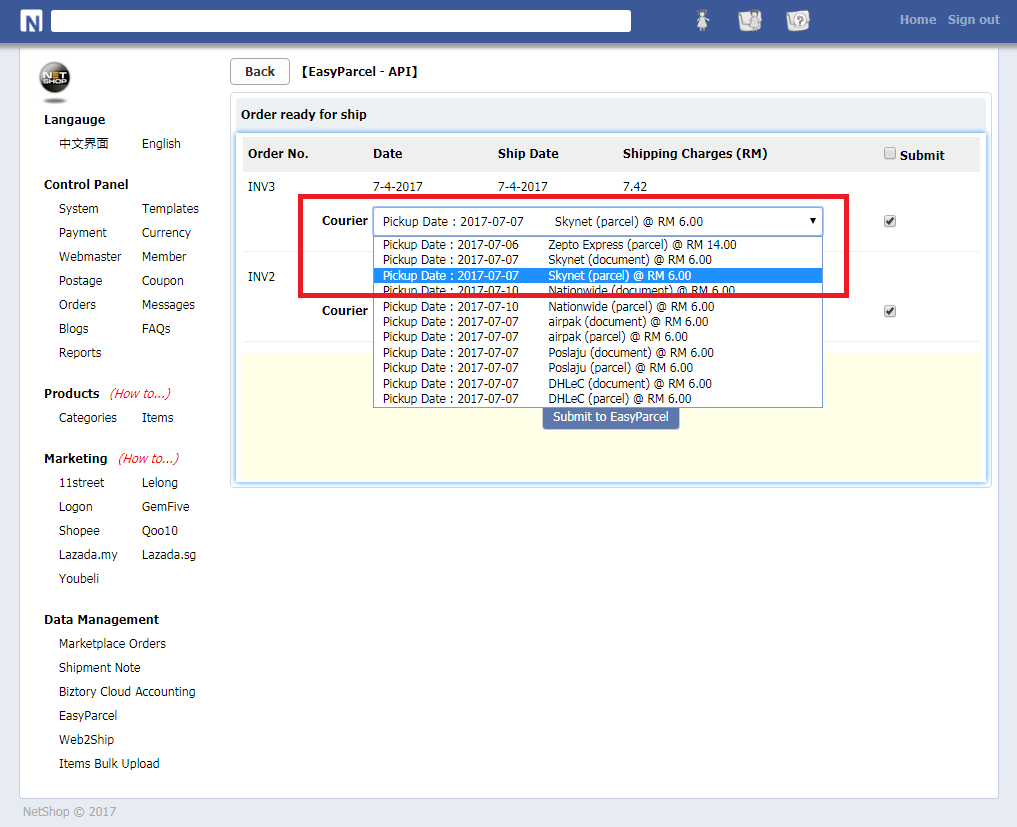Viewport: 1017px width, 827px height.
Task: Uncheck the INV3 submit checkbox
Action: point(890,221)
